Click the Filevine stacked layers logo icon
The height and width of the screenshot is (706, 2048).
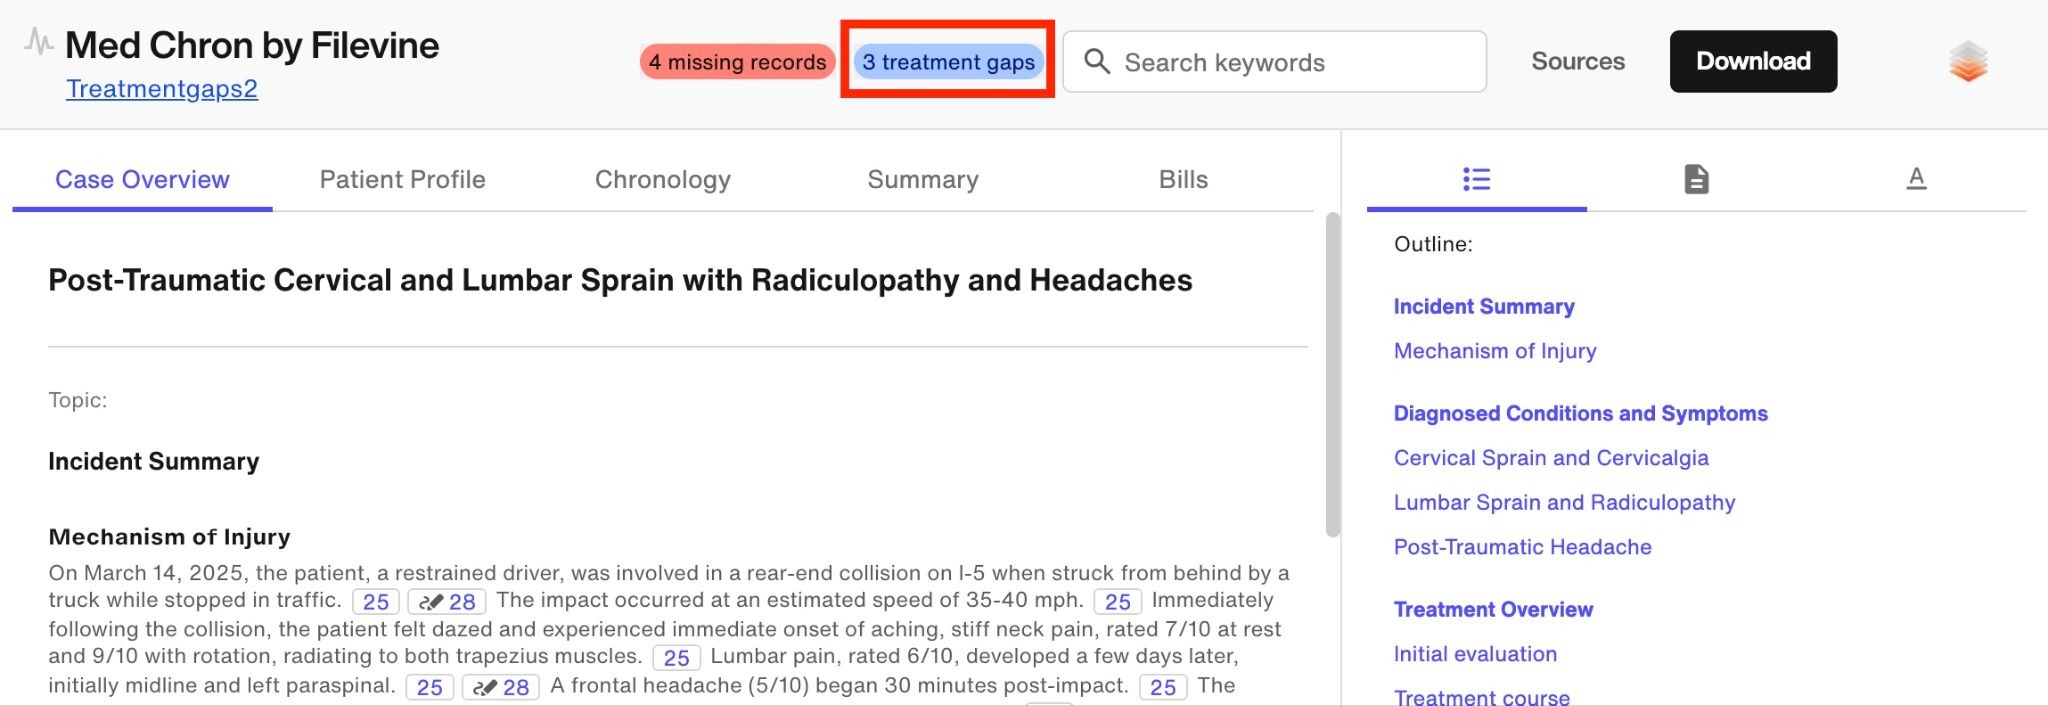1968,62
